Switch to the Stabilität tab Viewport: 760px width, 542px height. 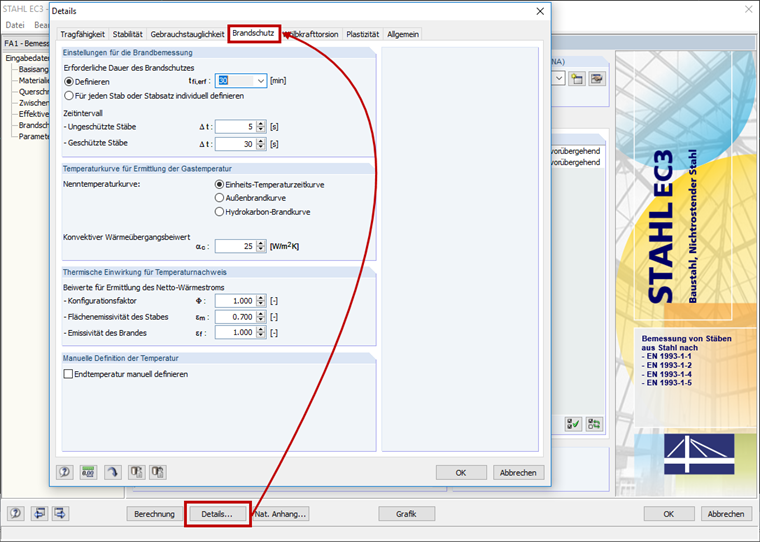click(x=127, y=34)
